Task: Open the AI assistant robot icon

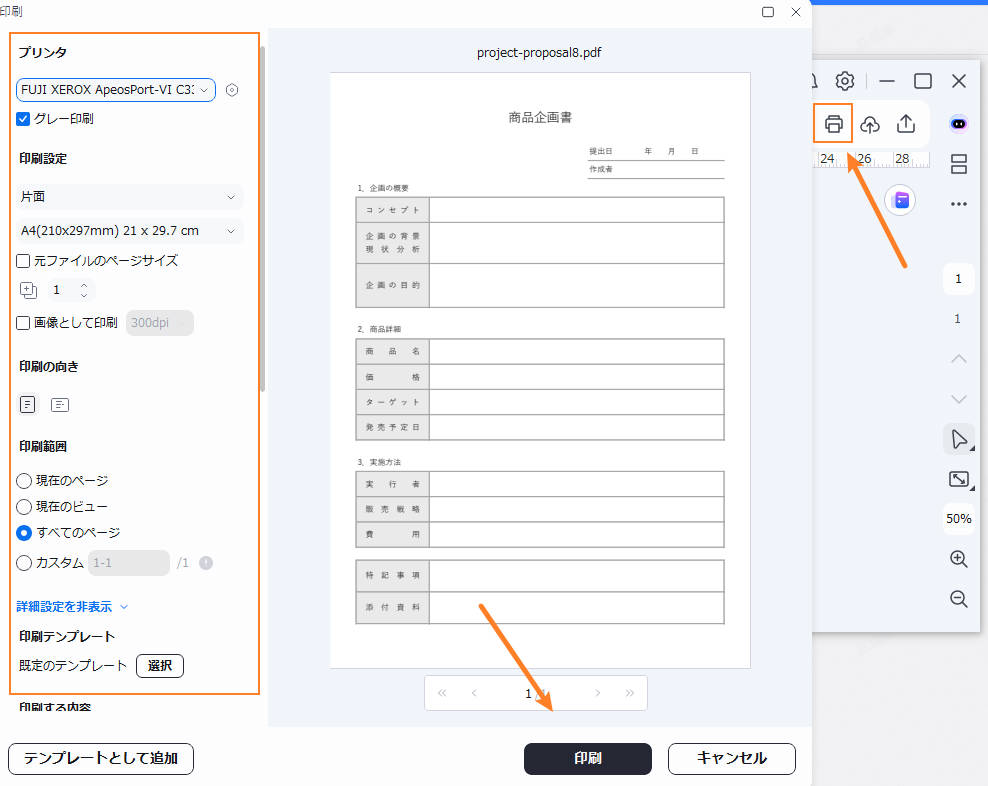Action: coord(958,123)
